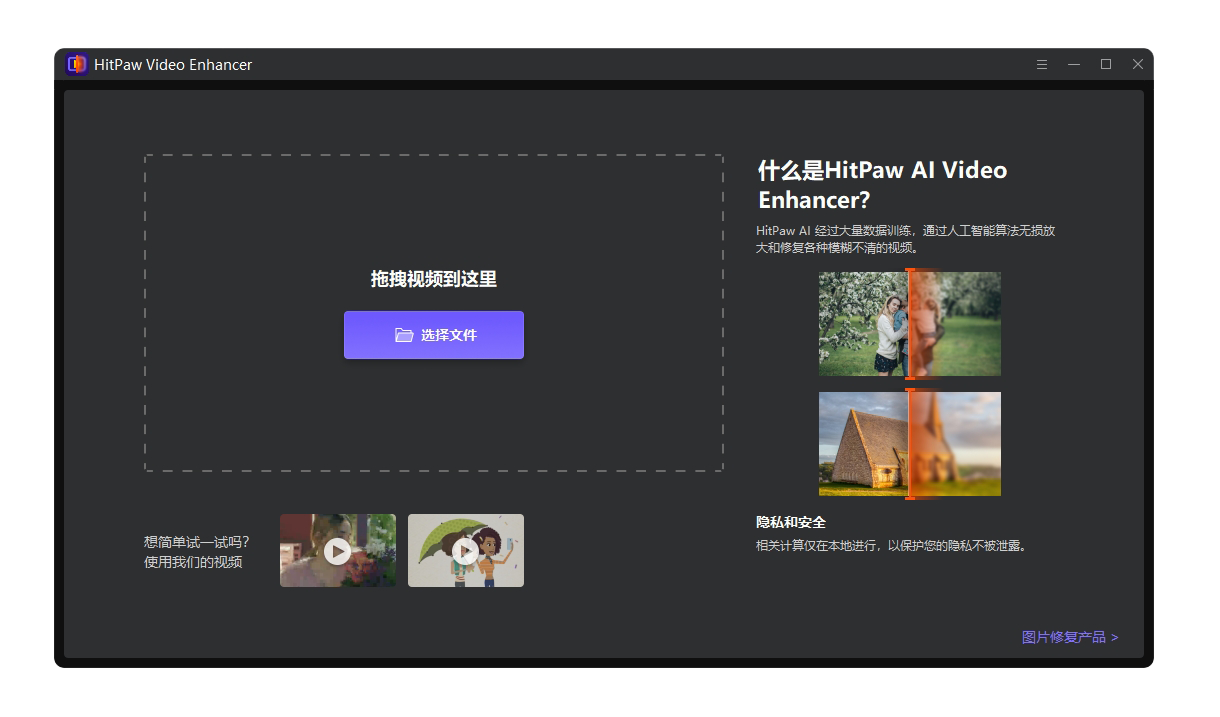Maximize the HitPaw Video Enhancer window
Image resolution: width=1220 pixels, height=717 pixels.
(1106, 64)
